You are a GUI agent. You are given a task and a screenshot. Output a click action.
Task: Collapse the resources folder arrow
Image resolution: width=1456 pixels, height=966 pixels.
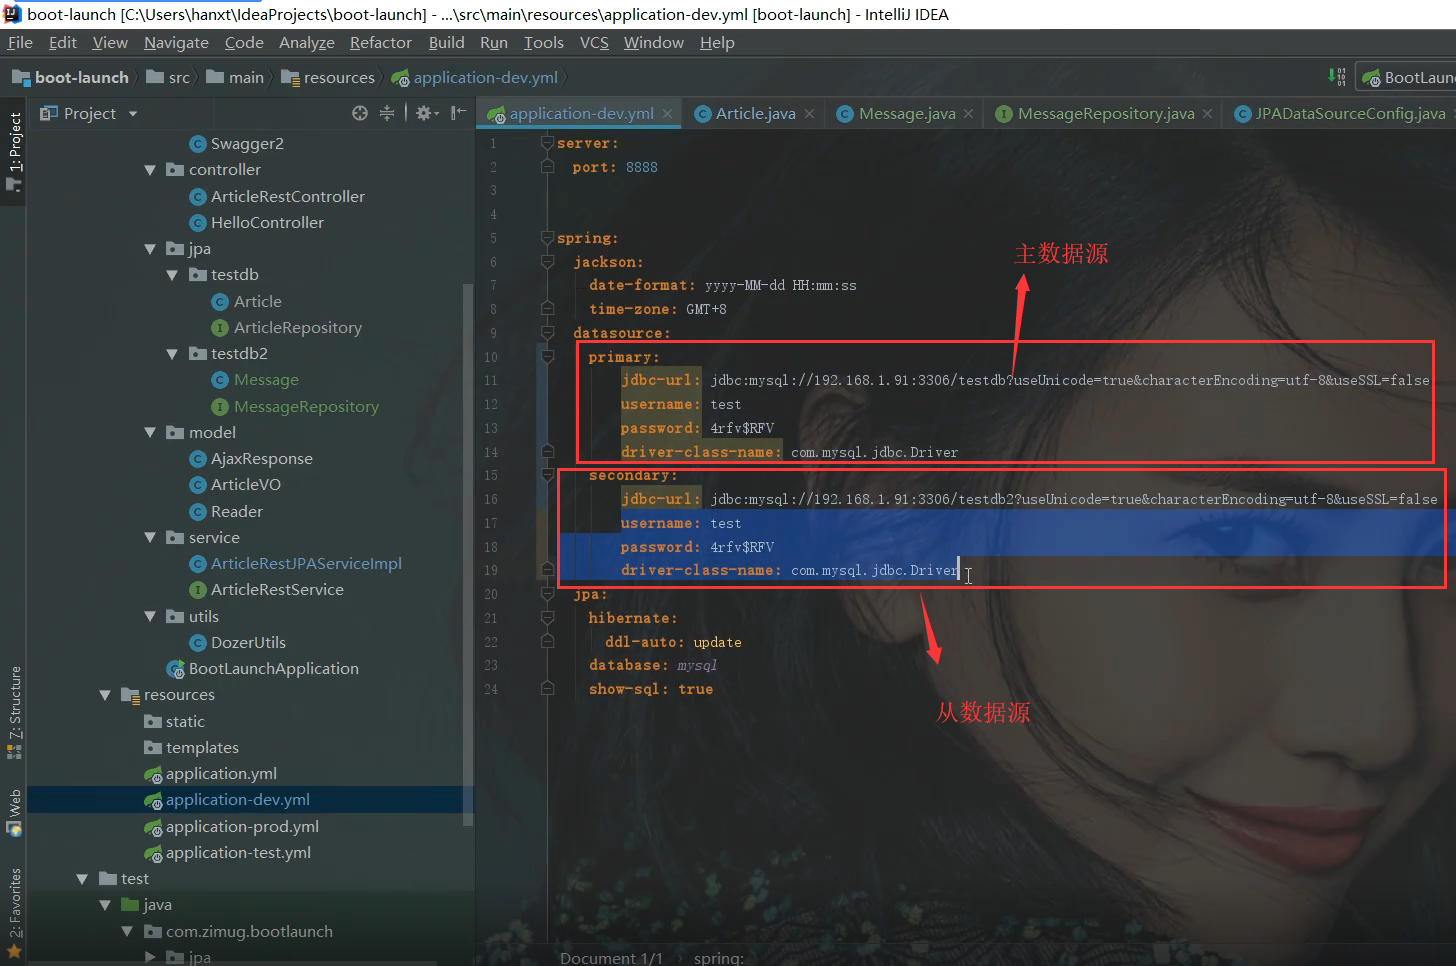[105, 695]
